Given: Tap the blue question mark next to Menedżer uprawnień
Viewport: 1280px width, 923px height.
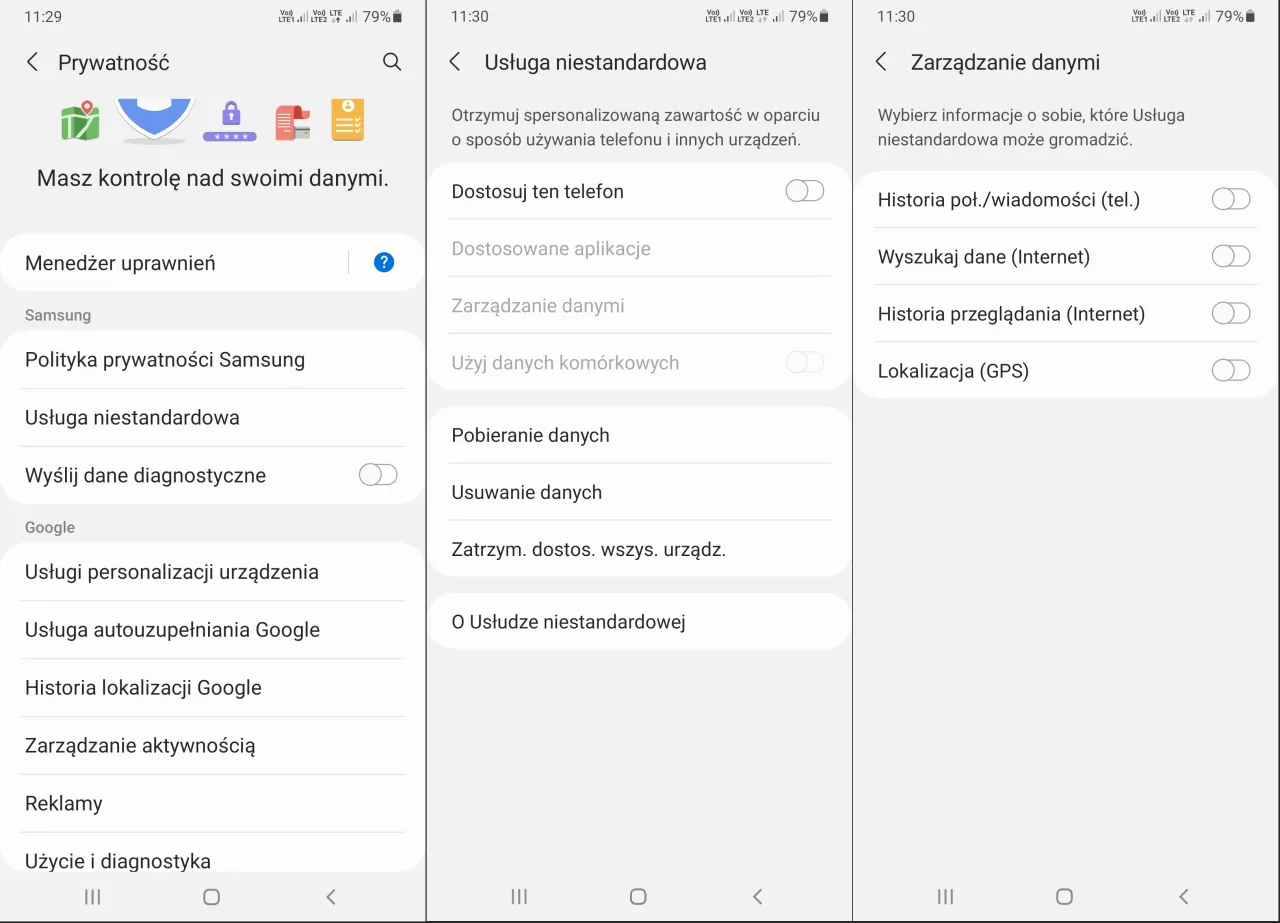Looking at the screenshot, I should (383, 262).
